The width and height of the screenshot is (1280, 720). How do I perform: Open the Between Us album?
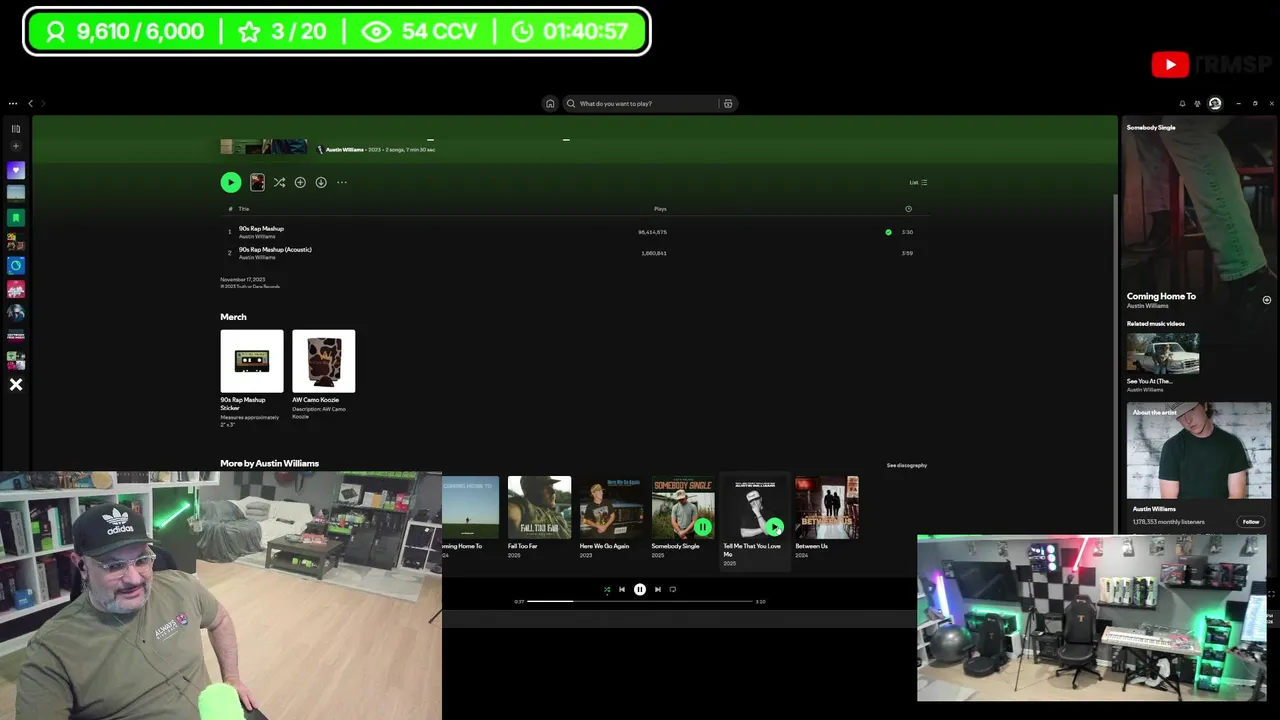(x=826, y=516)
